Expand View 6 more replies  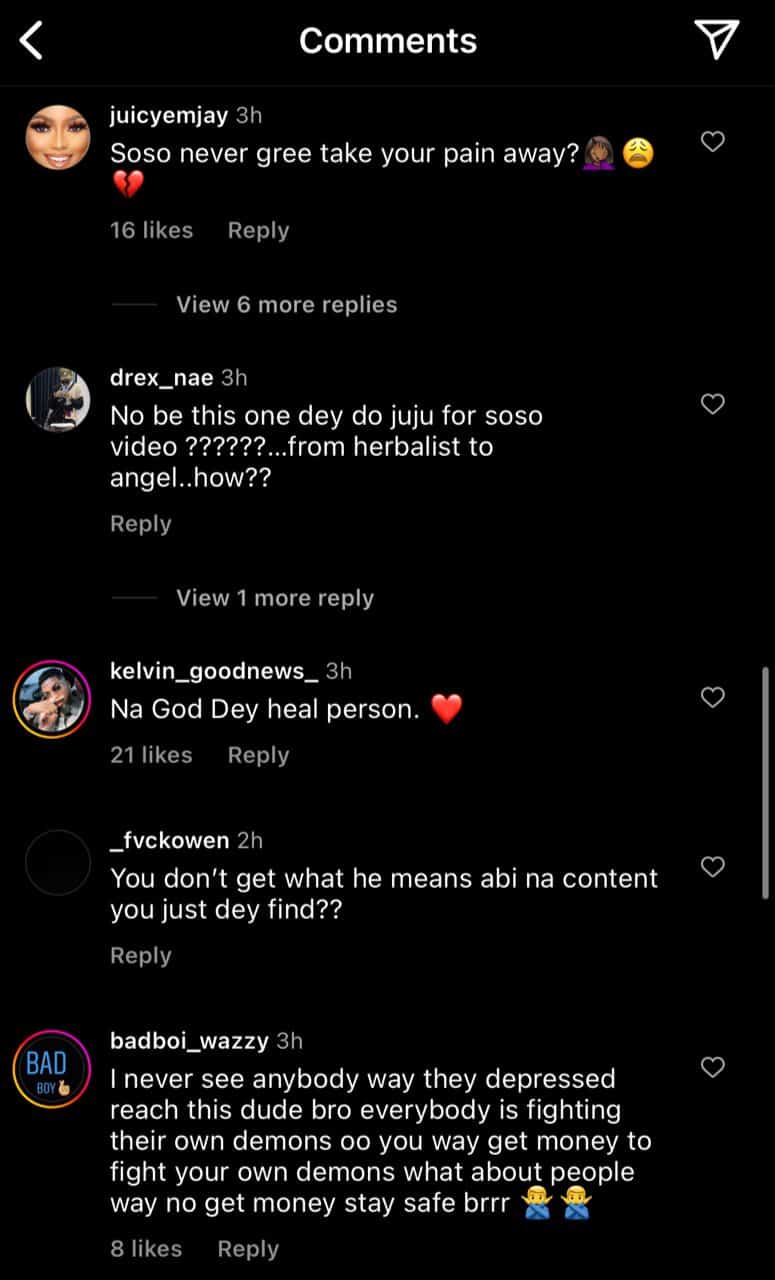(286, 305)
